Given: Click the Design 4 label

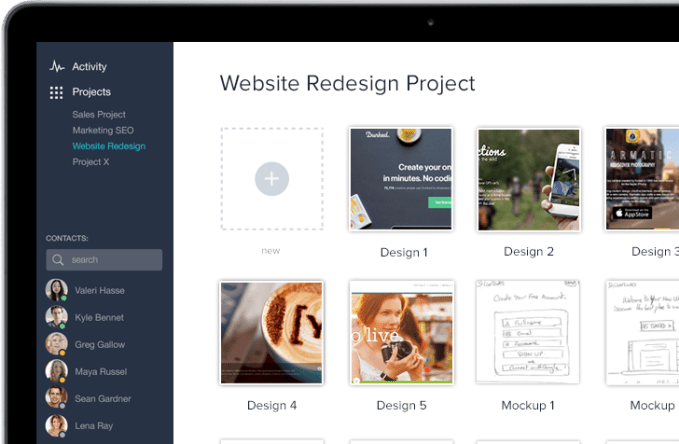Looking at the screenshot, I should click(272, 405).
